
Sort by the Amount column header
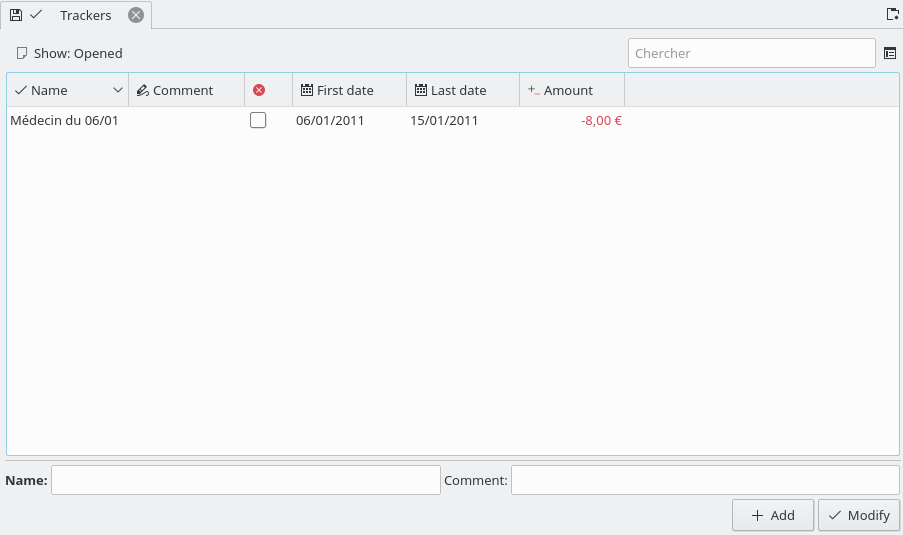point(572,90)
